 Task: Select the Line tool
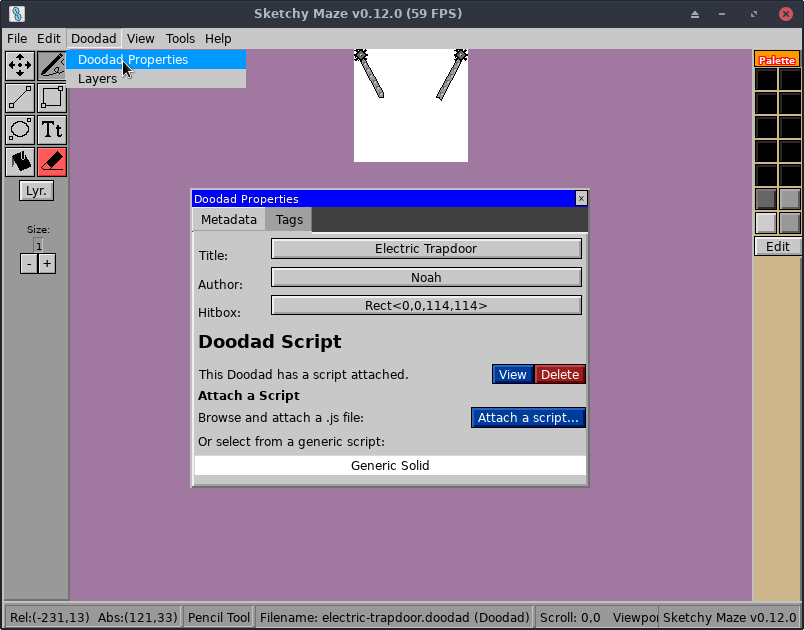(19, 97)
